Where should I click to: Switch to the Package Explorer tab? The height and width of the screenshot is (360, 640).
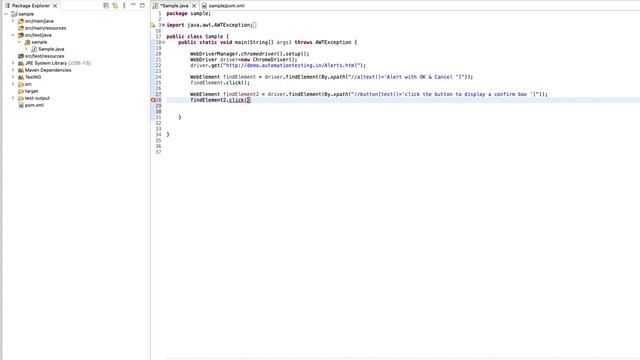(x=31, y=6)
